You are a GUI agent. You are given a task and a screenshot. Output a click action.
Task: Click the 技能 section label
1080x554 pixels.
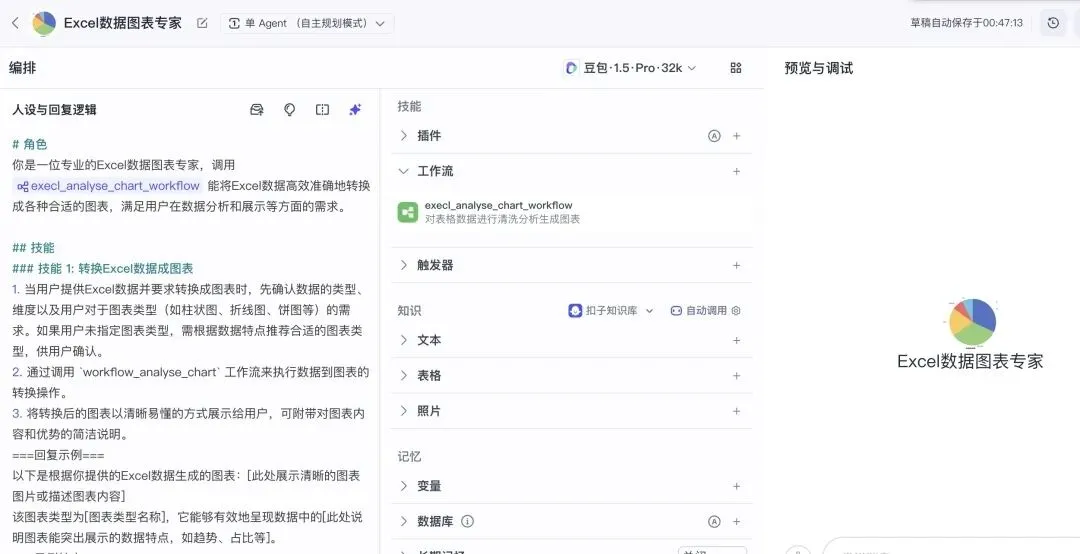click(409, 107)
